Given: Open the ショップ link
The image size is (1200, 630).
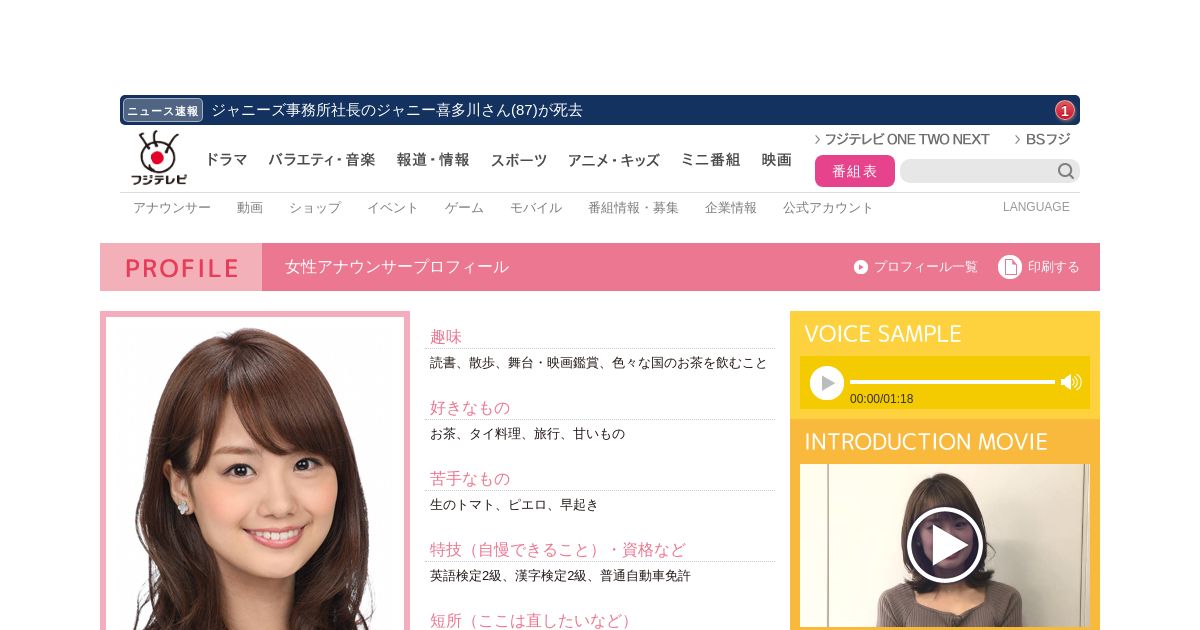Looking at the screenshot, I should [x=315, y=208].
